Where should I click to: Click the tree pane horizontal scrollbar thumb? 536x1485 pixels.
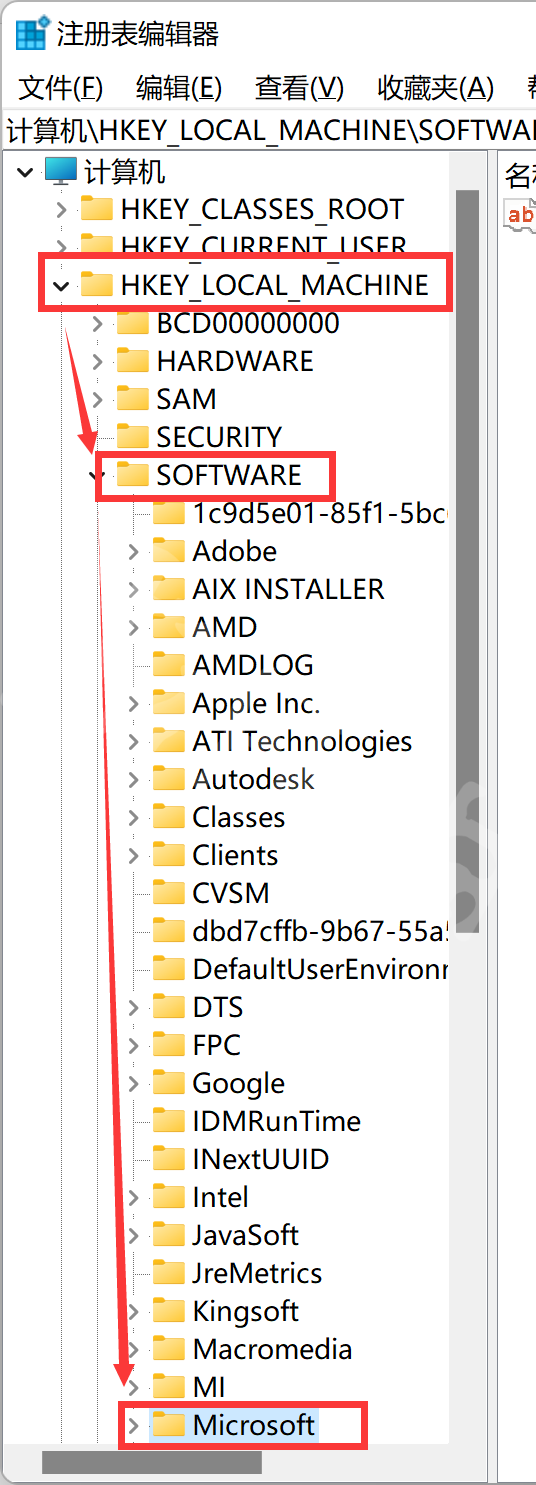click(x=152, y=1462)
